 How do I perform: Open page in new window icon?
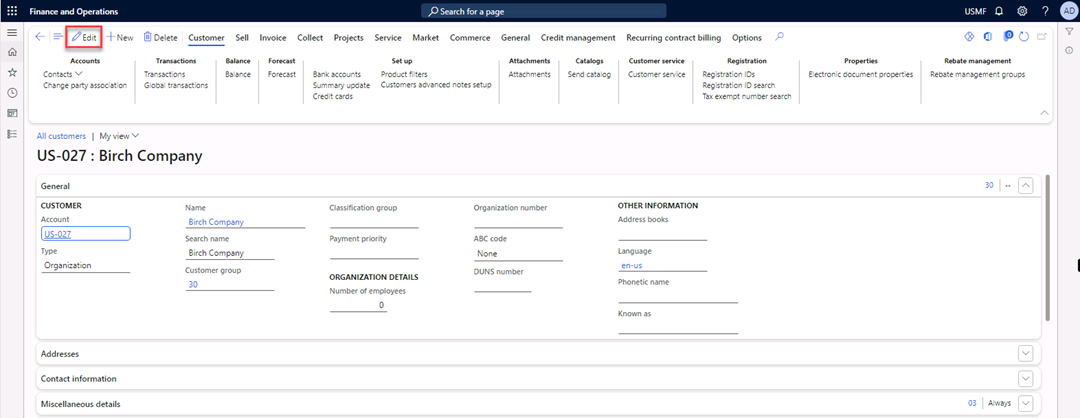click(1041, 36)
